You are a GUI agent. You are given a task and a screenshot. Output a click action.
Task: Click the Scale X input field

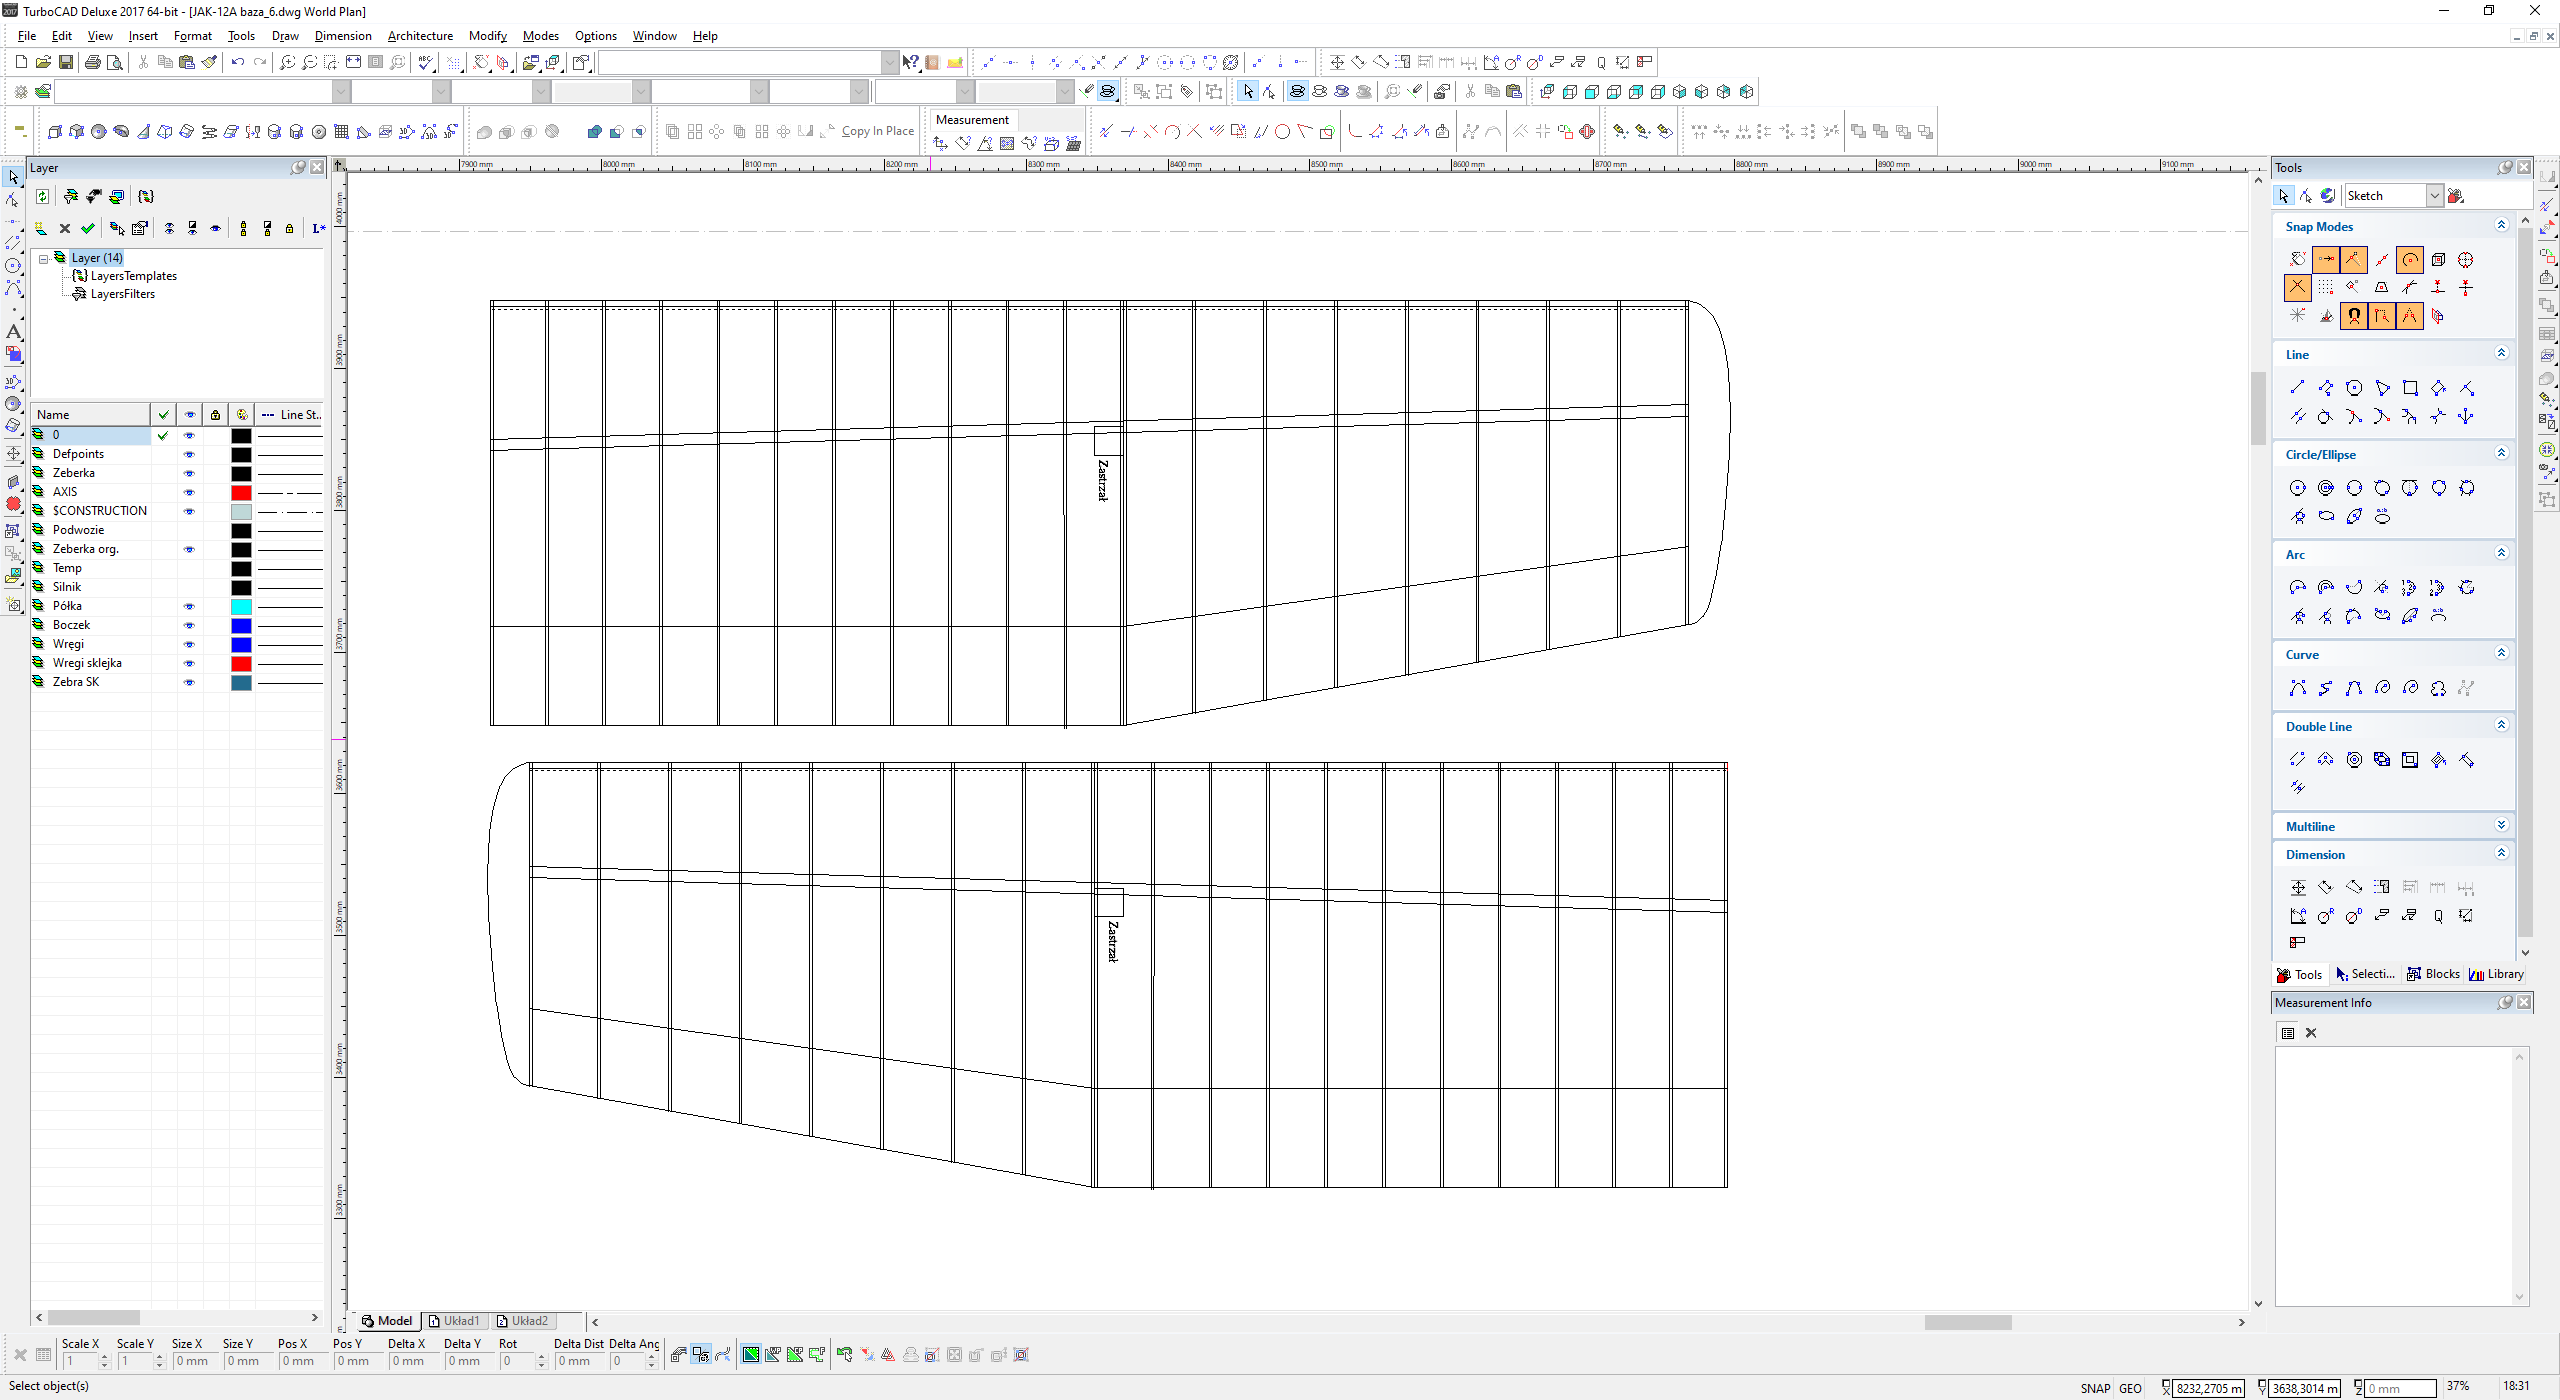82,1361
